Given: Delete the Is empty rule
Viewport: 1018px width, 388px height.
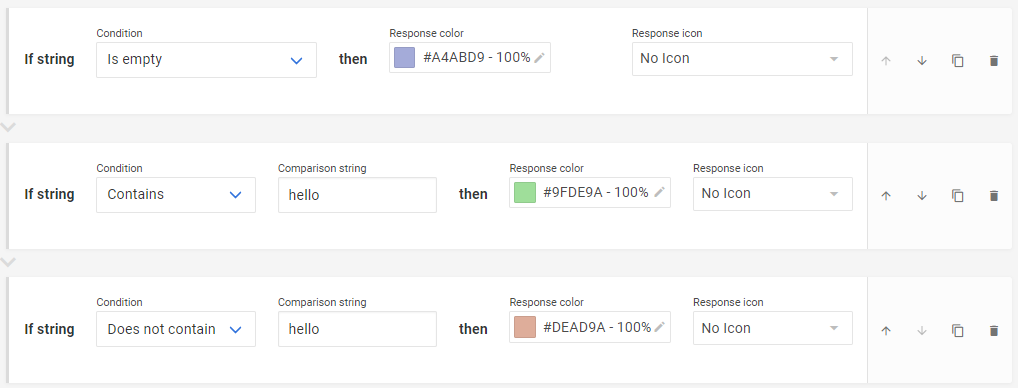Looking at the screenshot, I should 993,61.
